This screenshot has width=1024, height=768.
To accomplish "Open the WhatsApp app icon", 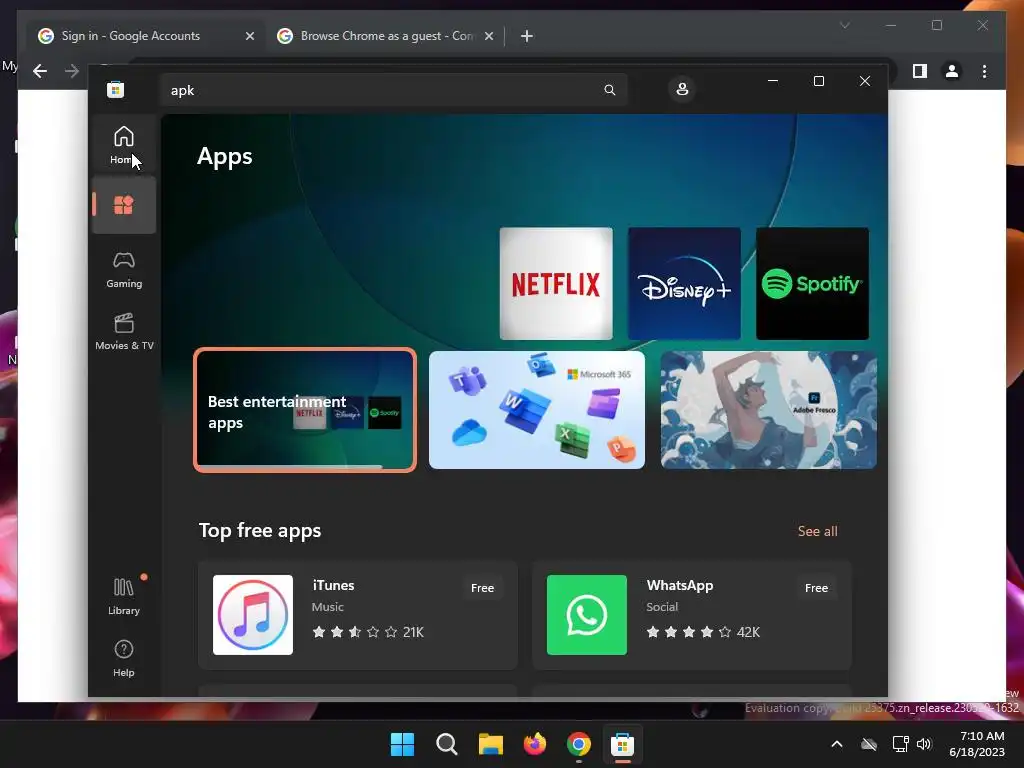I will (x=586, y=615).
